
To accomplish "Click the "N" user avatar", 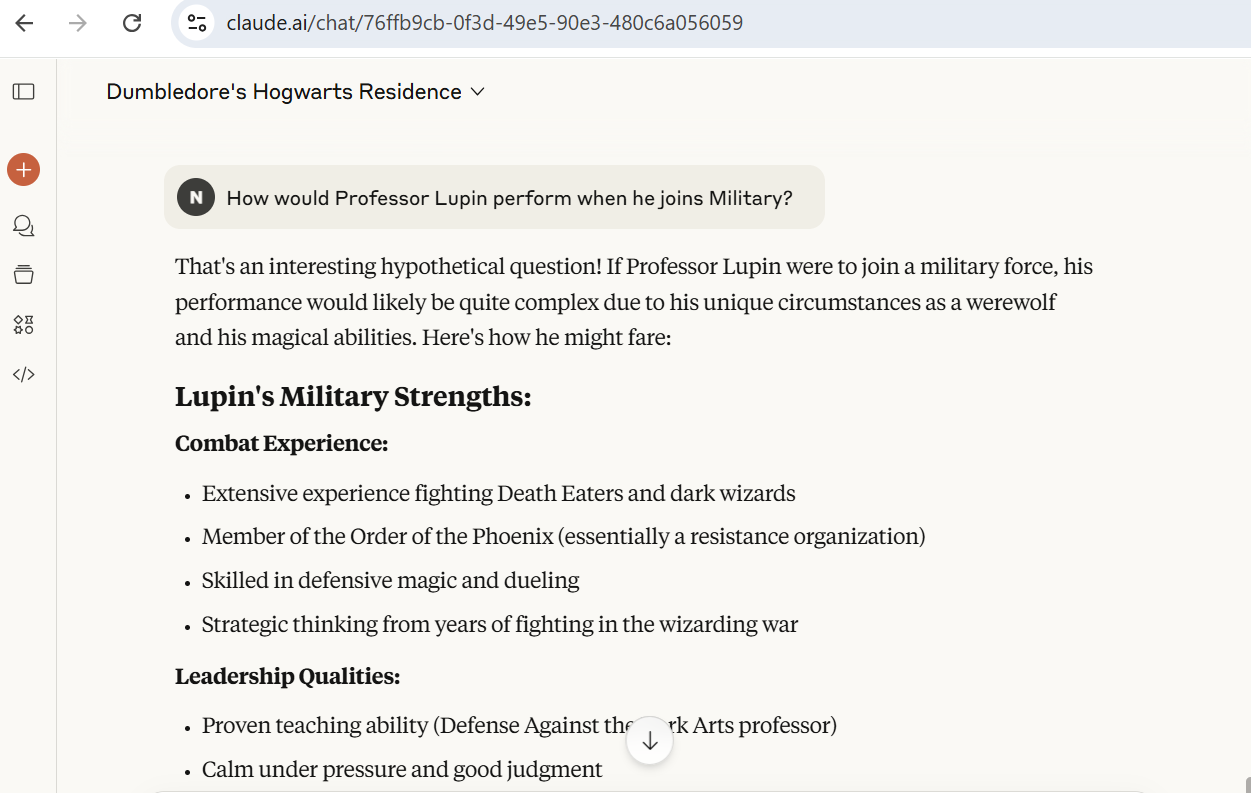I will (196, 198).
